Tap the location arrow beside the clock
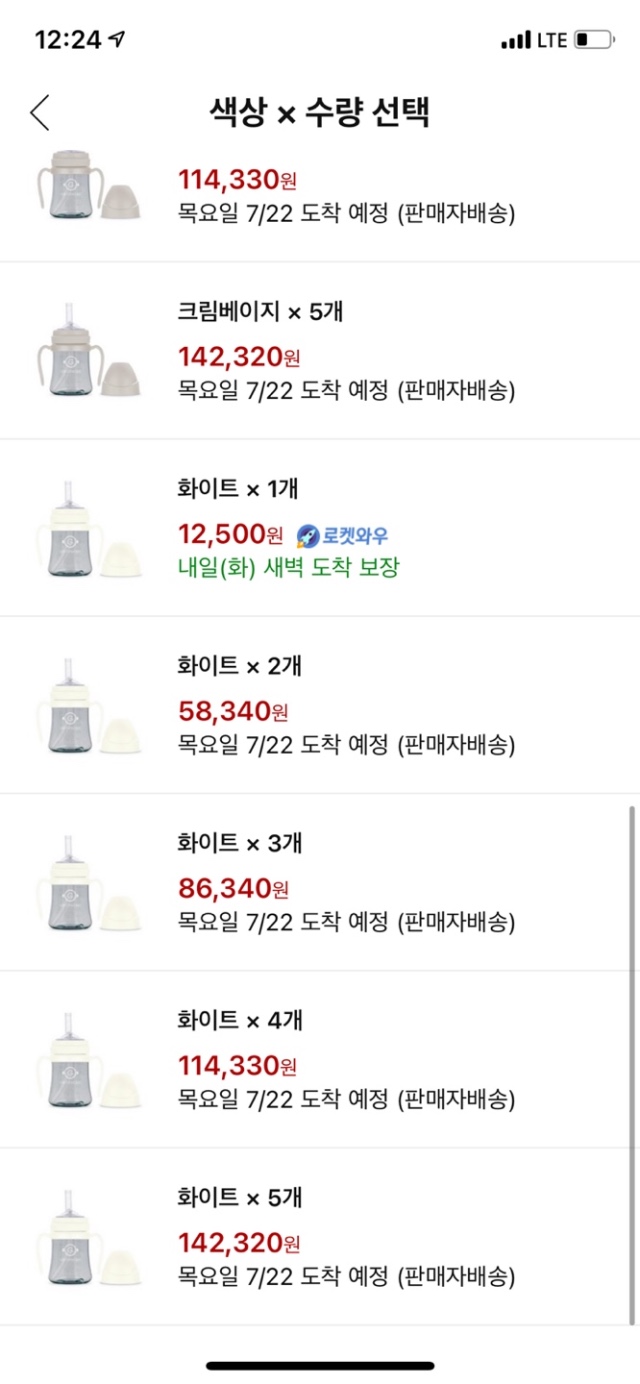The width and height of the screenshot is (640, 1384). pyautogui.click(x=118, y=39)
